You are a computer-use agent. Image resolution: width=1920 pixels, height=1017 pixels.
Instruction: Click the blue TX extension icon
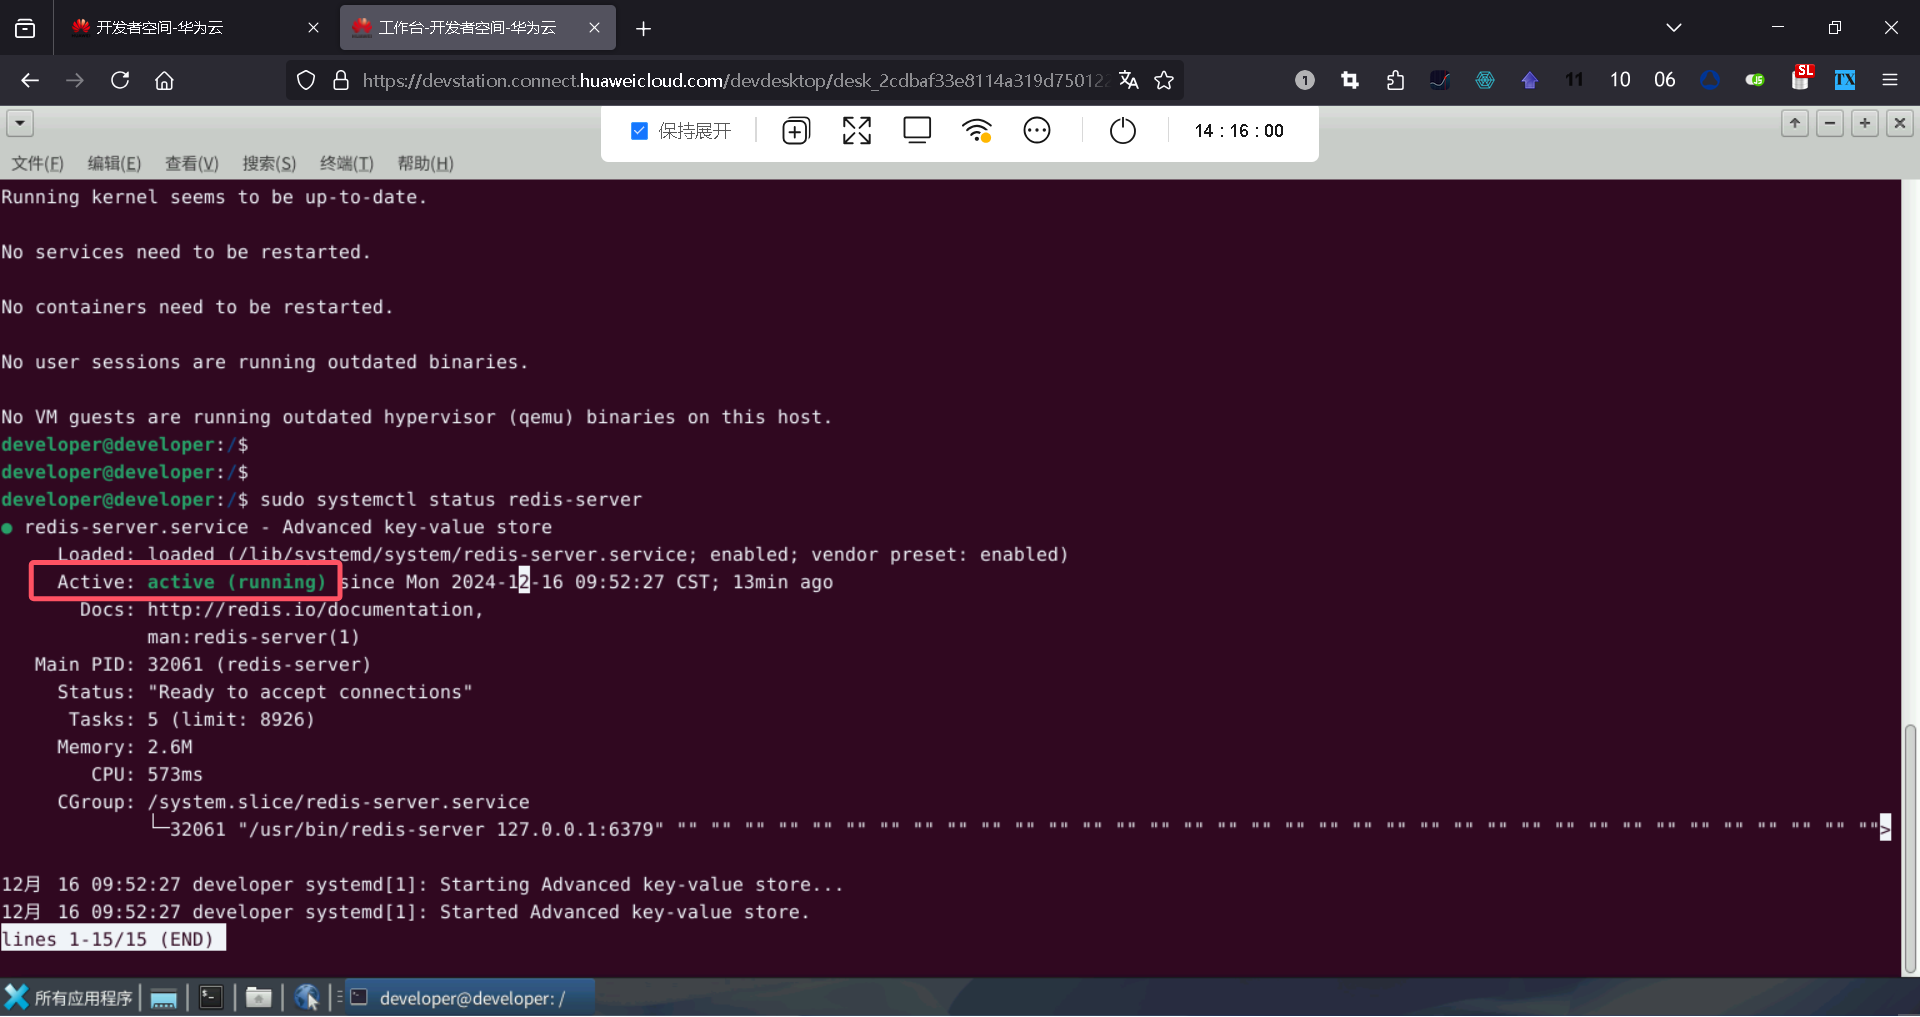[x=1845, y=80]
